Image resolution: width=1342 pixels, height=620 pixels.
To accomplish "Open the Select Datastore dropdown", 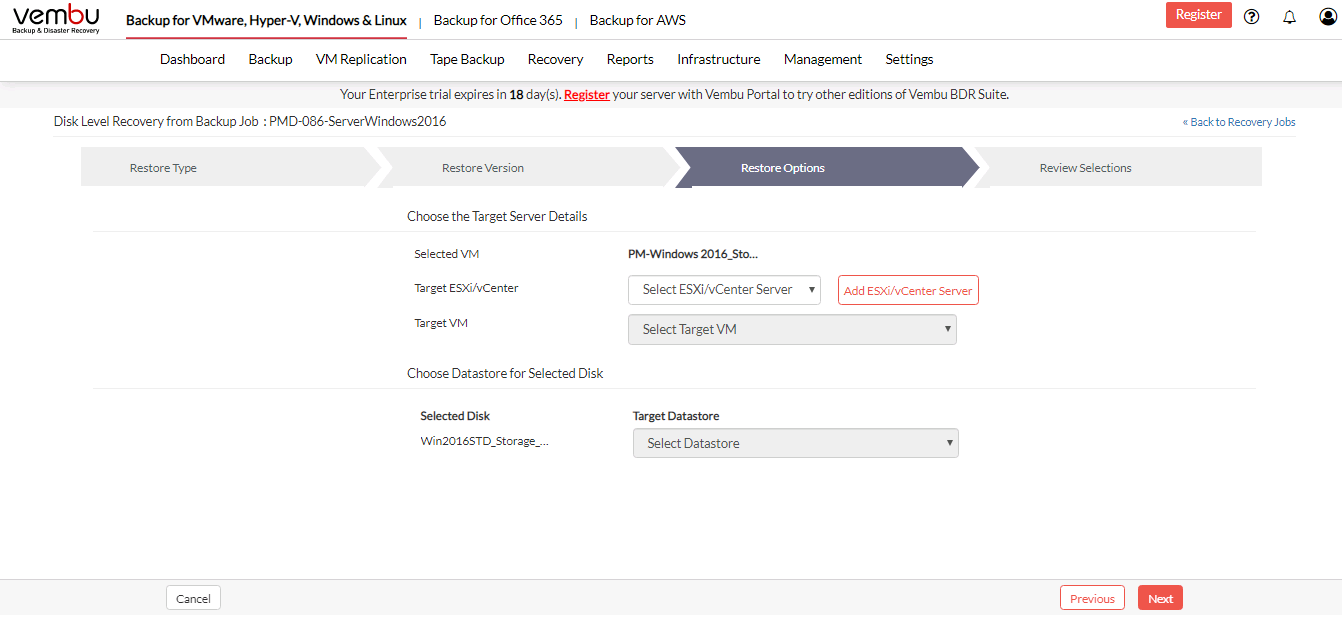I will pyautogui.click(x=796, y=443).
